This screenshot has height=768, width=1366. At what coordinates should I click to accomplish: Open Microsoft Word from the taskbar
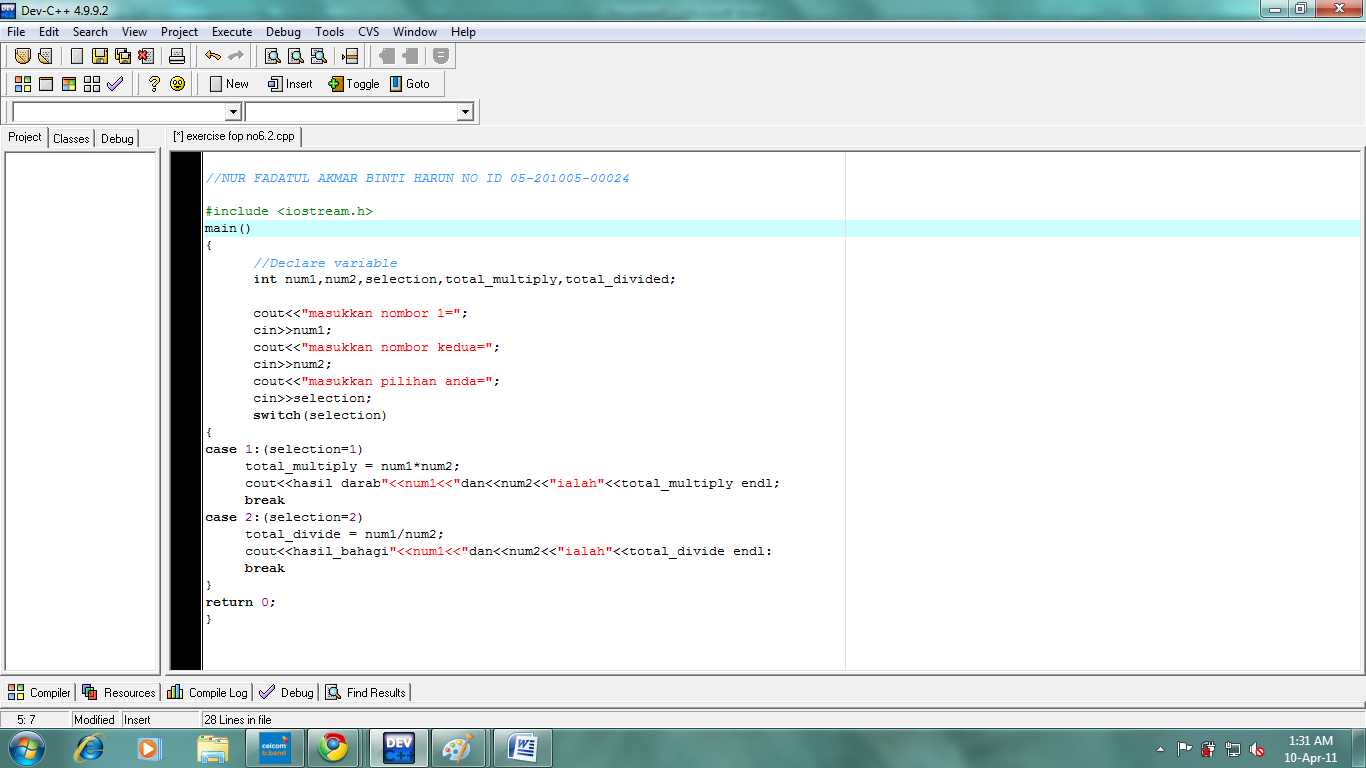(523, 748)
